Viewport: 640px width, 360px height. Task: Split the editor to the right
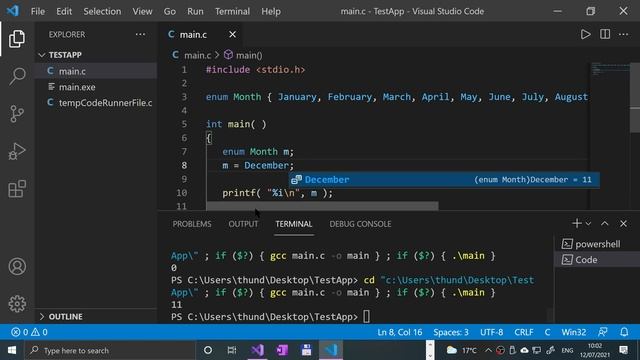pos(605,34)
